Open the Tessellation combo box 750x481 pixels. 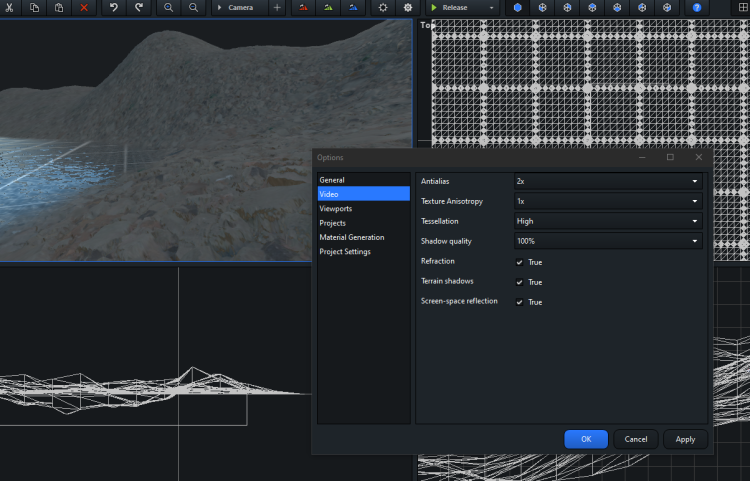[x=607, y=221]
